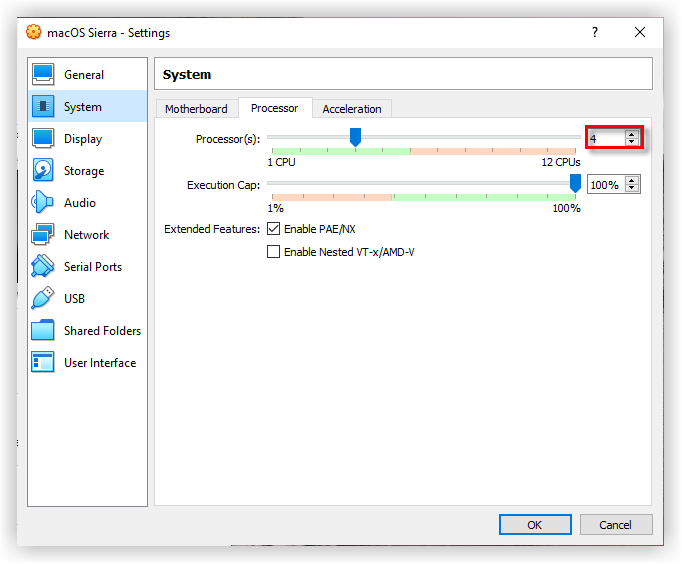
Task: Disable the Enable PAE/NX checkbox
Action: pos(273,229)
